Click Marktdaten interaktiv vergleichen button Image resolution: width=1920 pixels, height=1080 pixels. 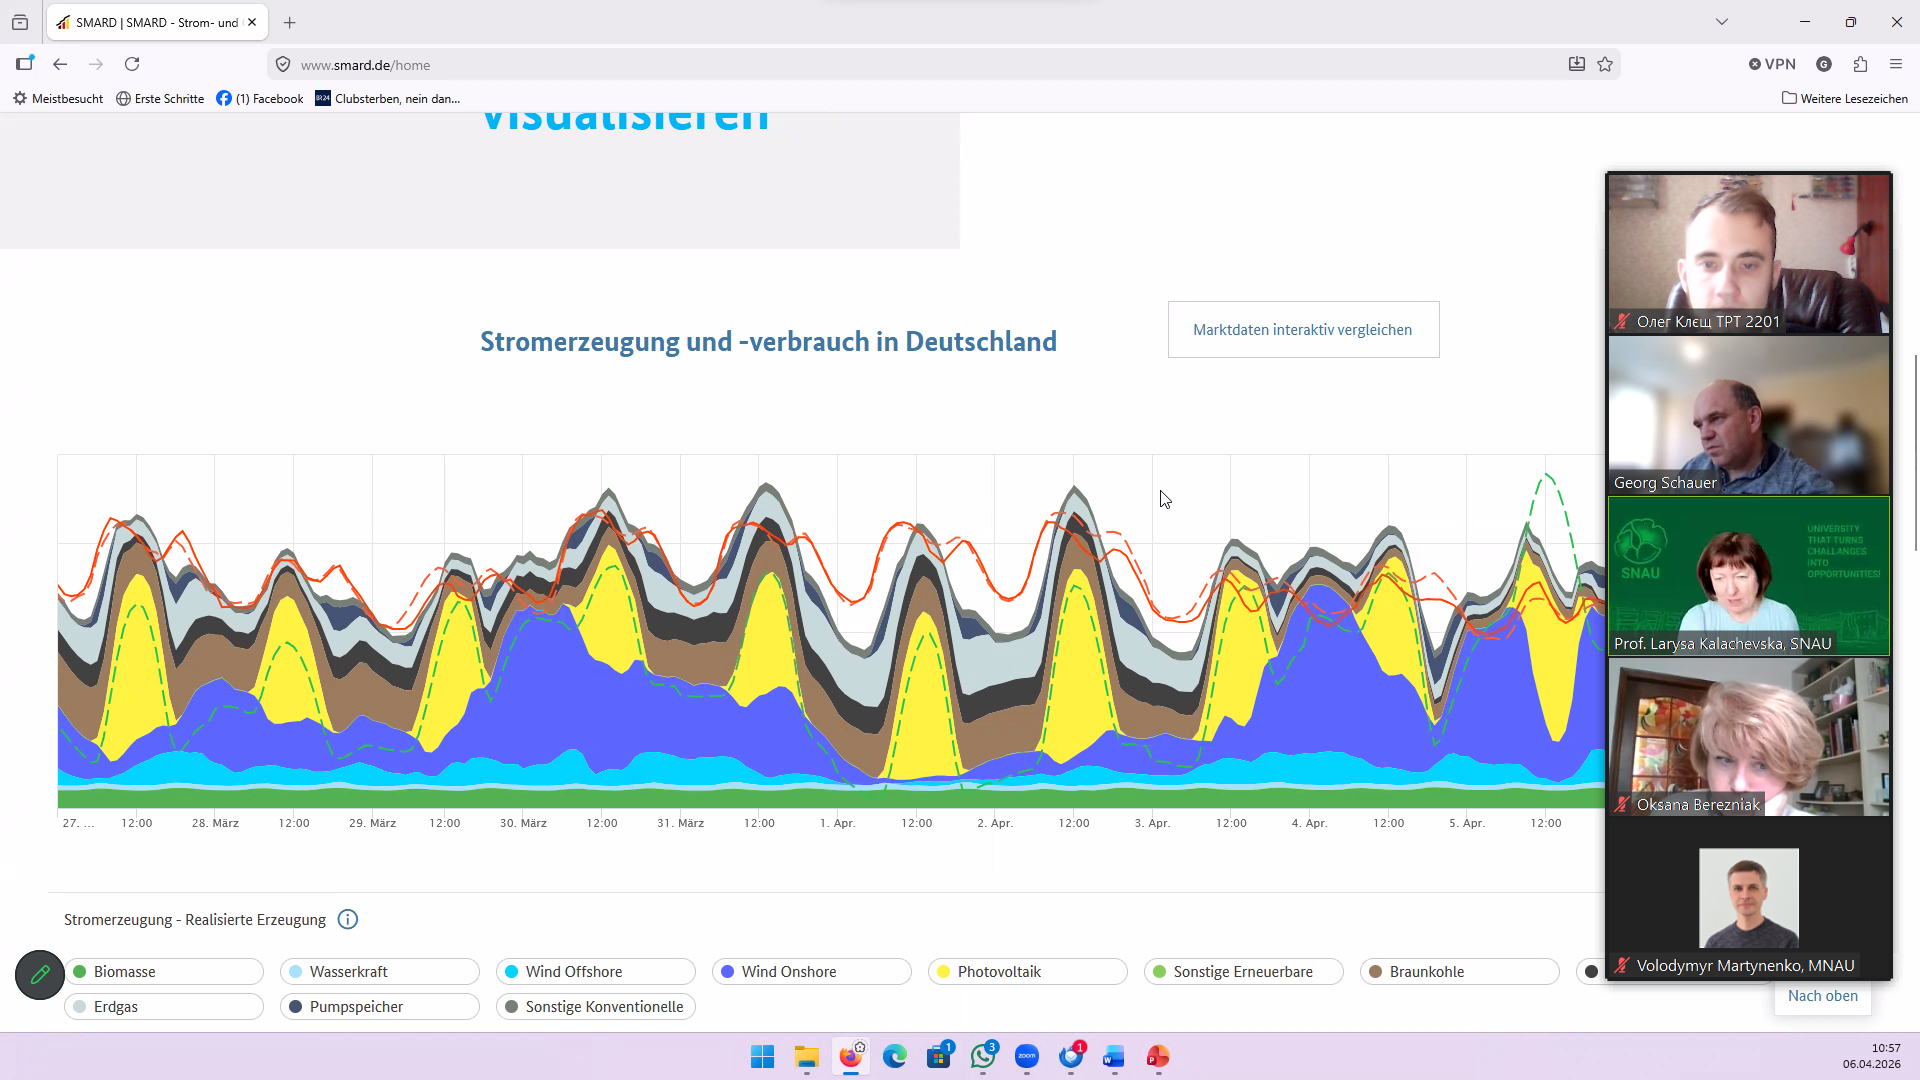[1303, 329]
